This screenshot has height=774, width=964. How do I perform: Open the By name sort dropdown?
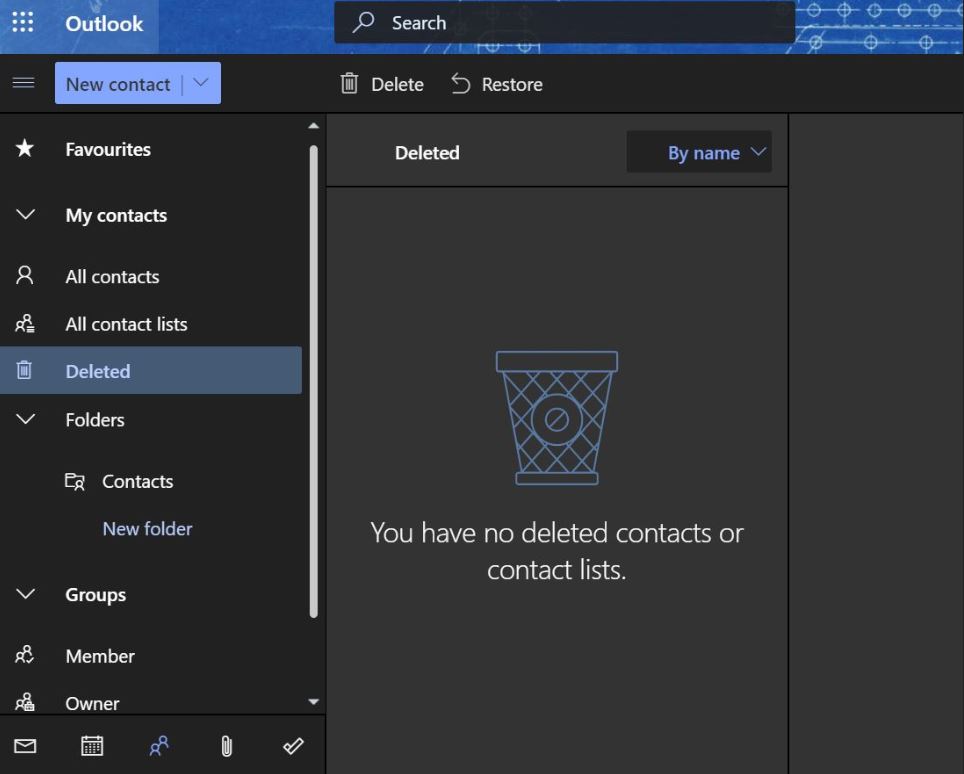(699, 152)
